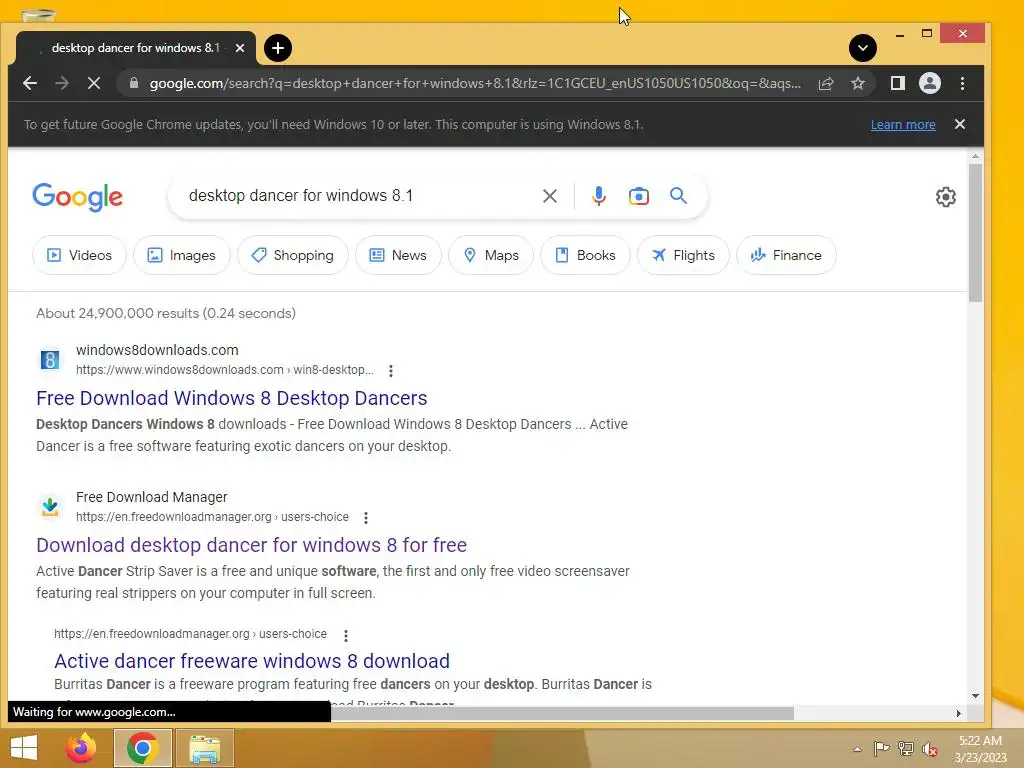Open Free Download Windows 8 Desktop Dancers

pos(232,398)
